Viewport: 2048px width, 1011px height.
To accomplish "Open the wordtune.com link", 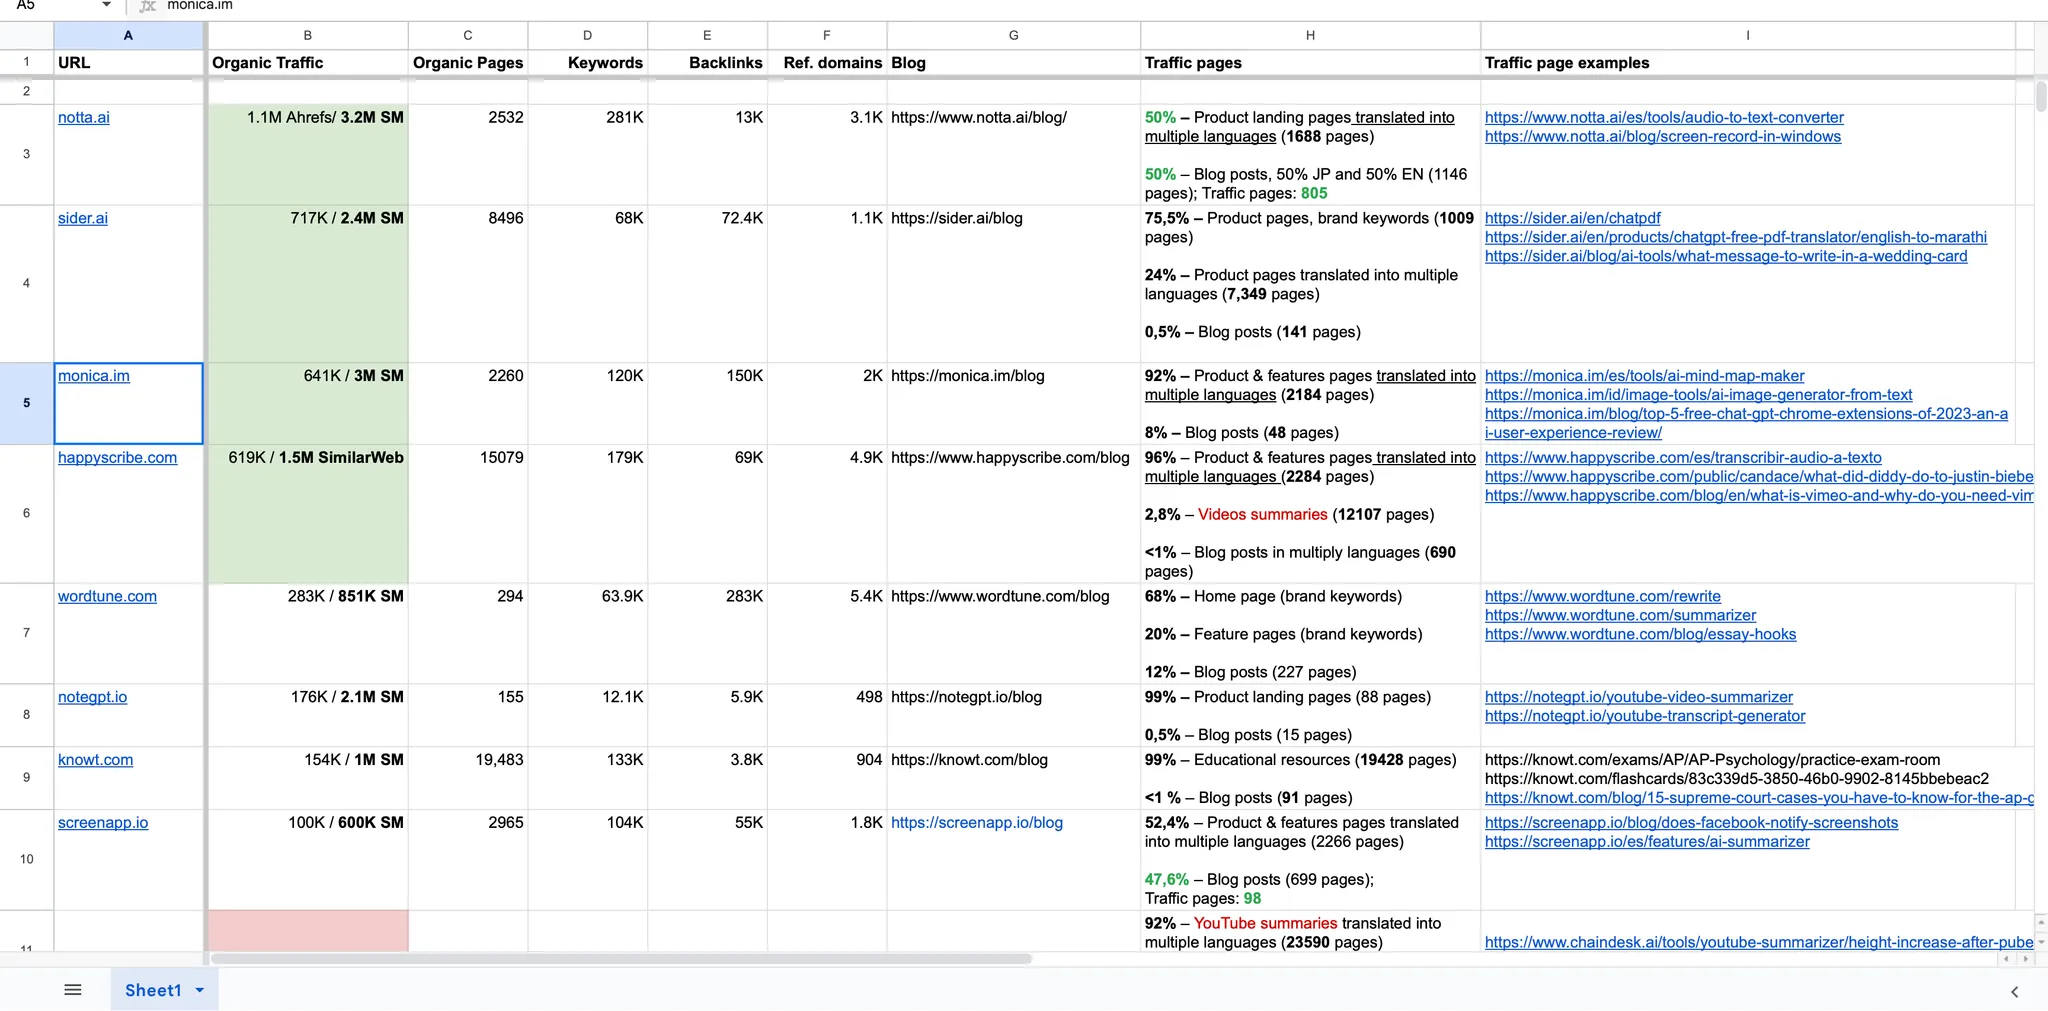I will [x=107, y=596].
